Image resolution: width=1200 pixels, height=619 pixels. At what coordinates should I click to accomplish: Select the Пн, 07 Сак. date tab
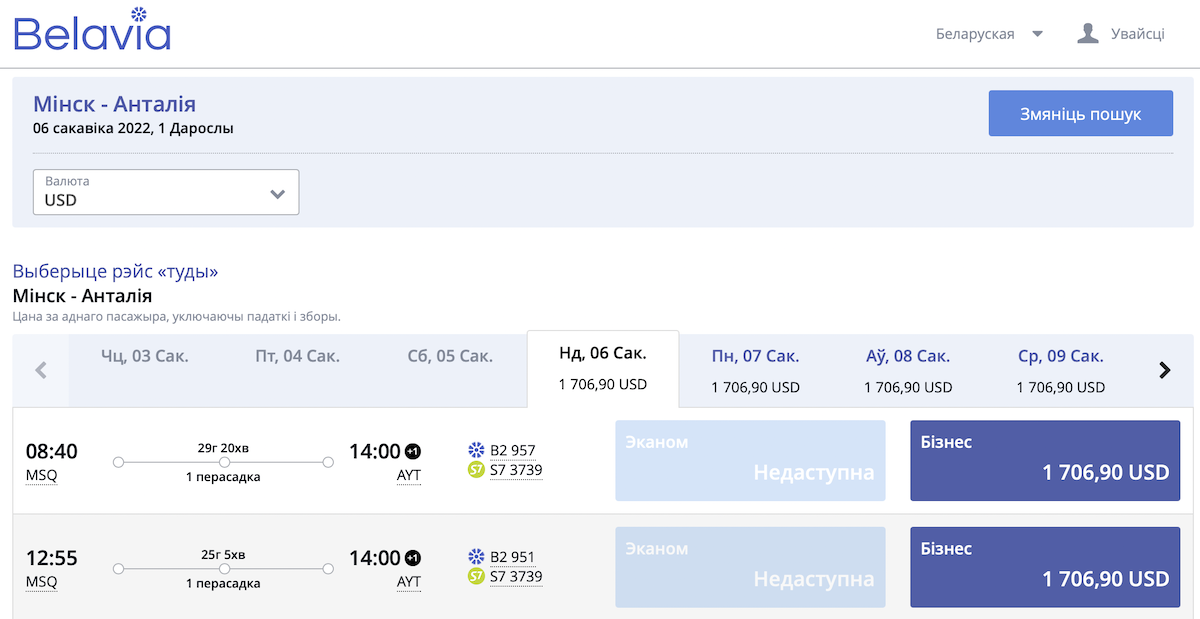click(x=755, y=370)
